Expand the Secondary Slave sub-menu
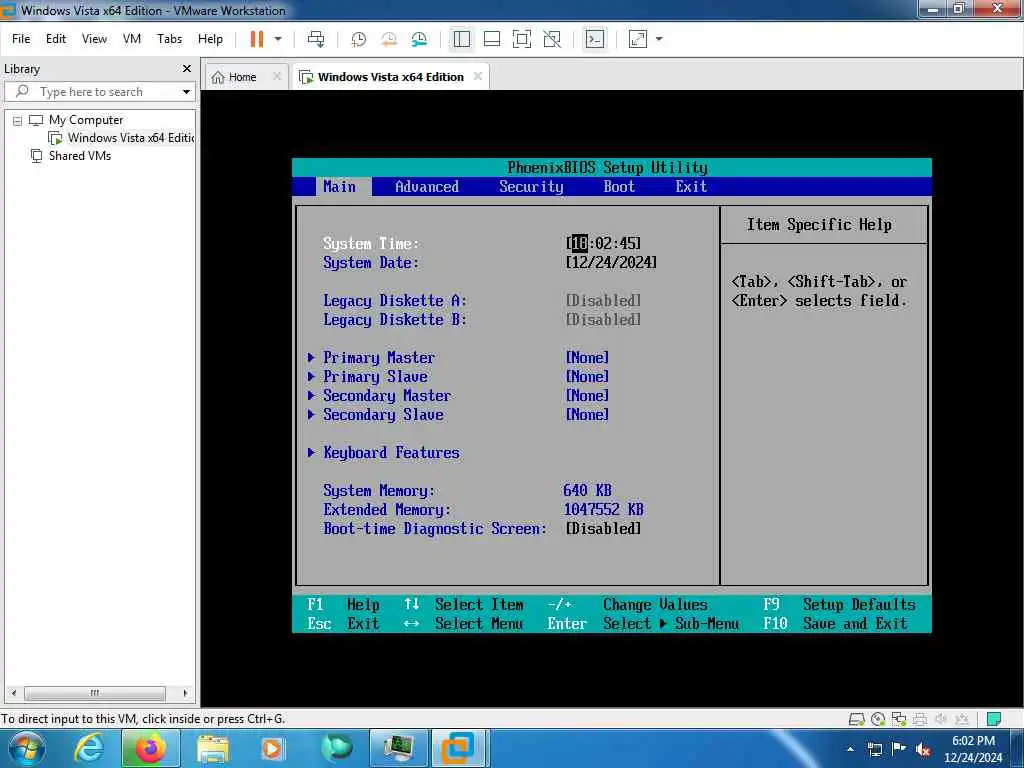 pos(383,415)
